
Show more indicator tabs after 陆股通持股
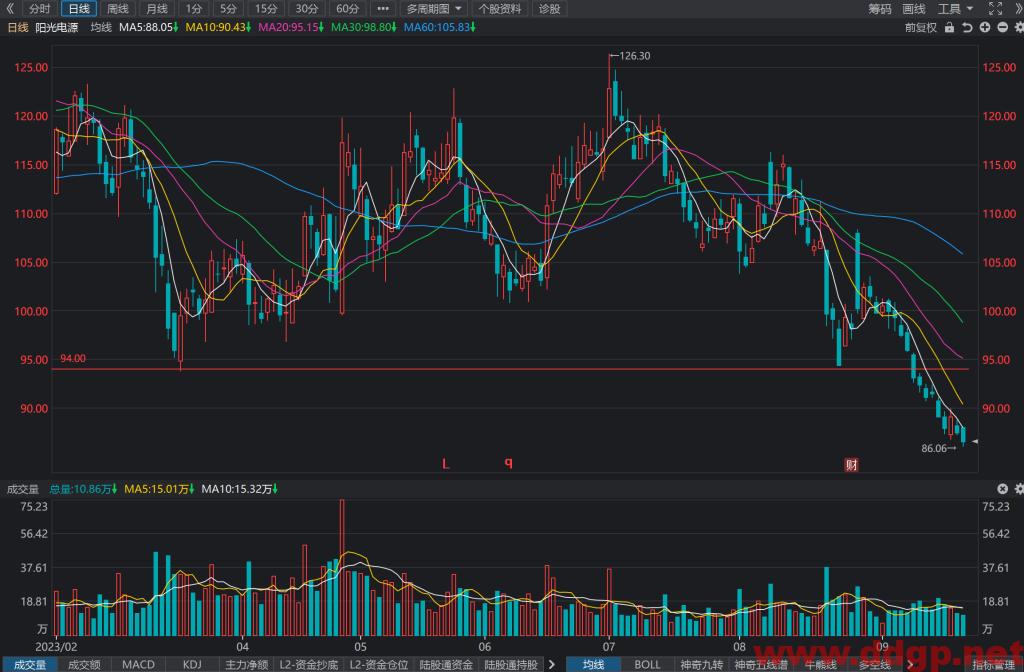click(x=552, y=664)
